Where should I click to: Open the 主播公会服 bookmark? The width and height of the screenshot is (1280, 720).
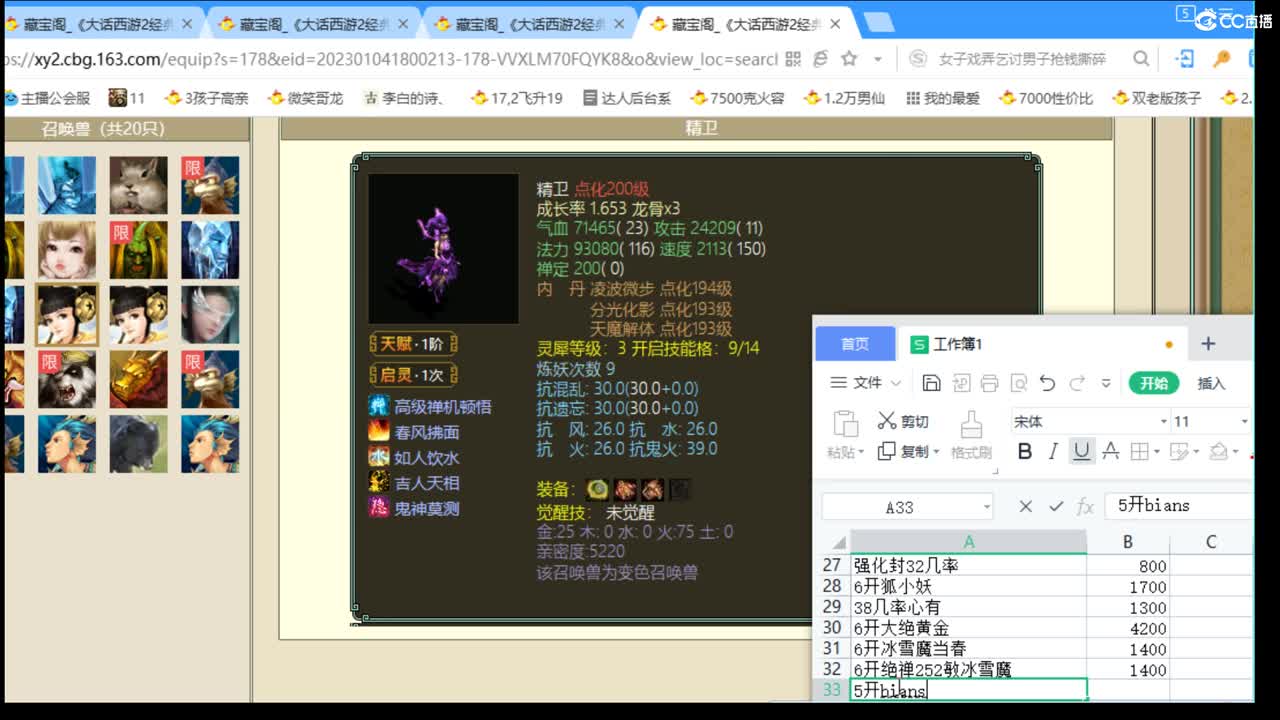47,98
